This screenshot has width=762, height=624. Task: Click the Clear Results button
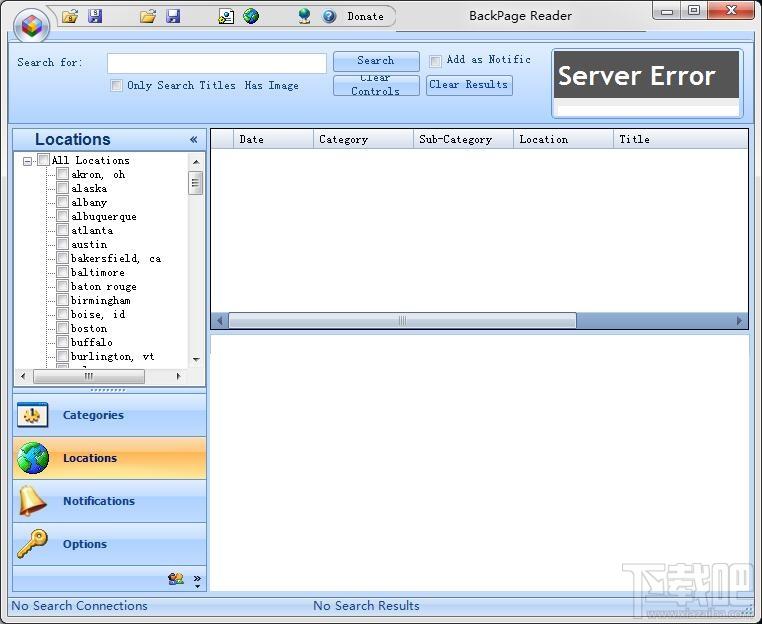pos(469,85)
